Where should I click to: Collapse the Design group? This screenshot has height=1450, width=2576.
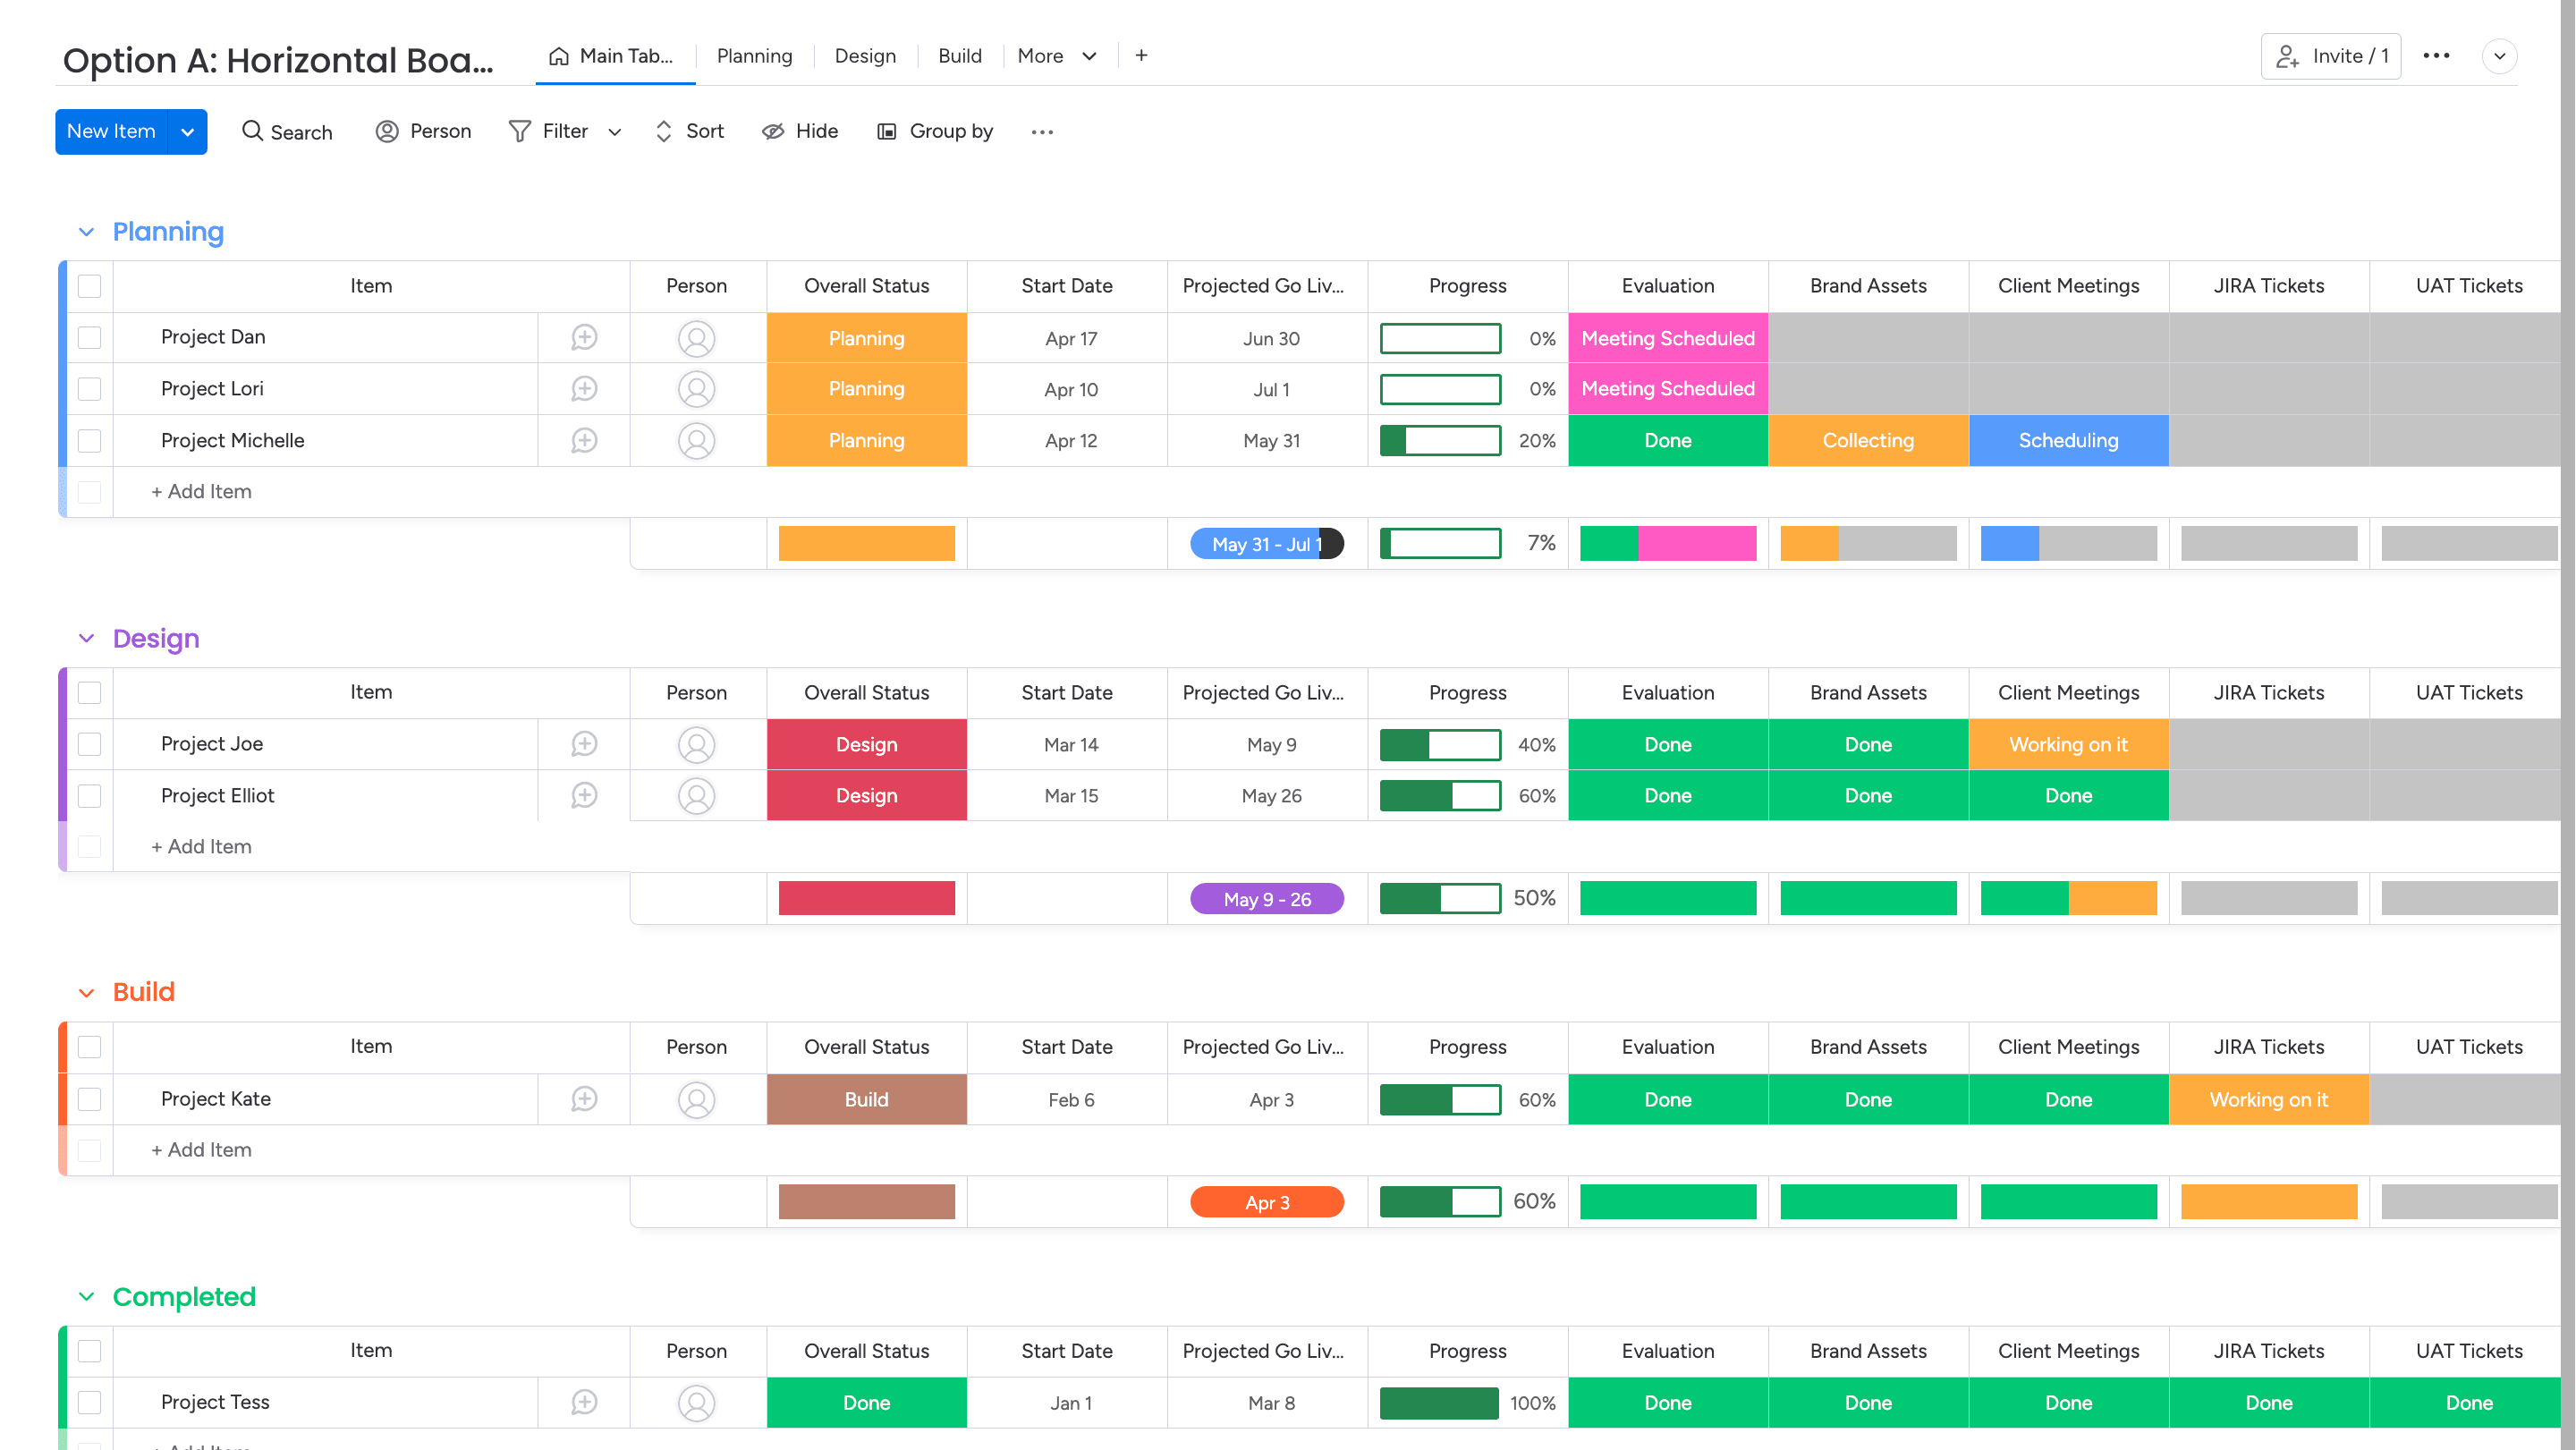click(86, 638)
